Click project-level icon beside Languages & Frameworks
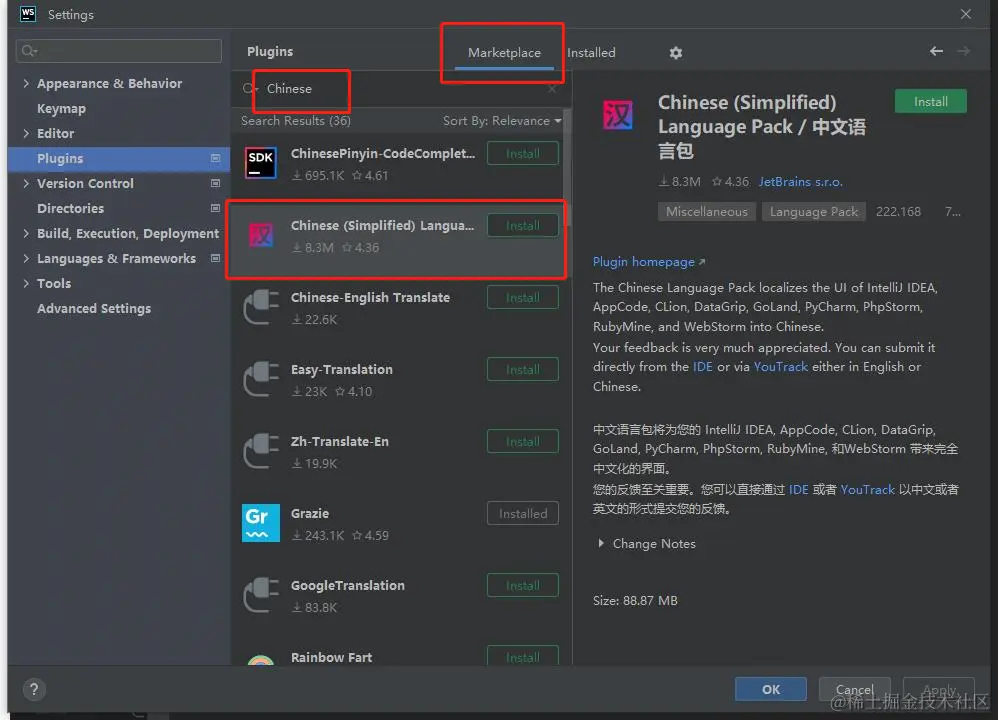Screen dimensions: 998x720 click(x=215, y=258)
